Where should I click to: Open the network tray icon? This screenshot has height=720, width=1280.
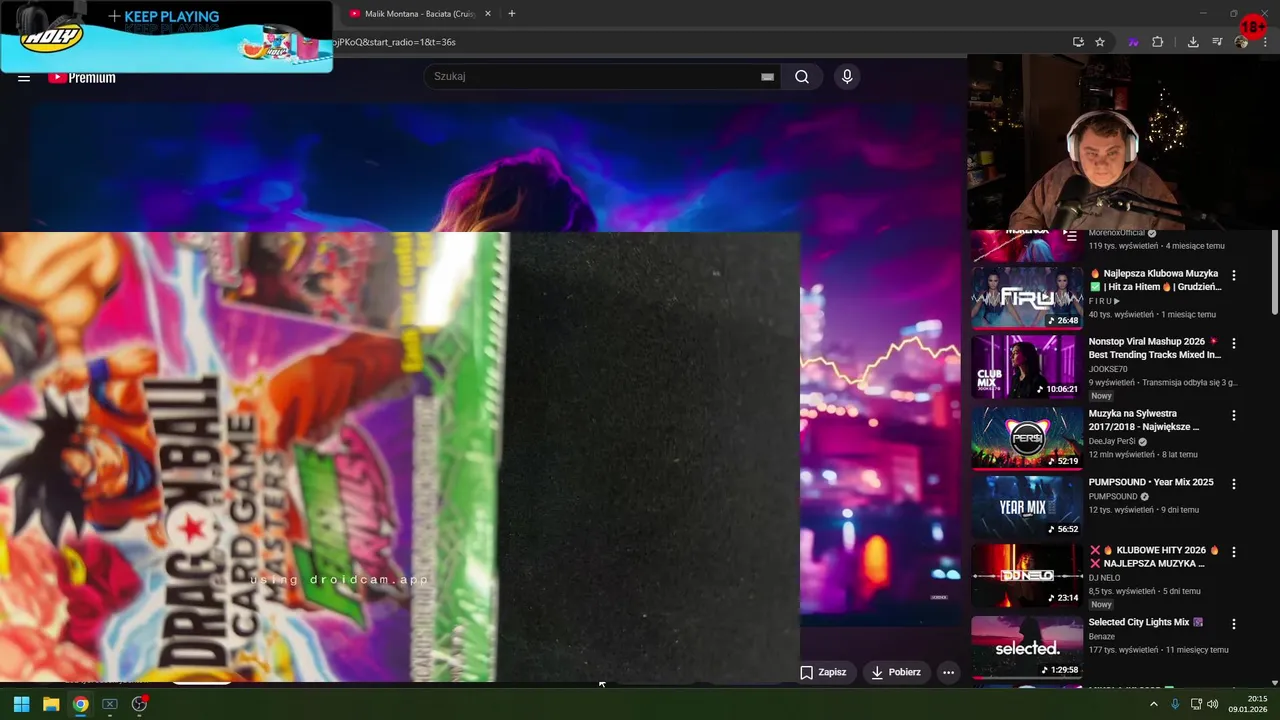point(1196,704)
